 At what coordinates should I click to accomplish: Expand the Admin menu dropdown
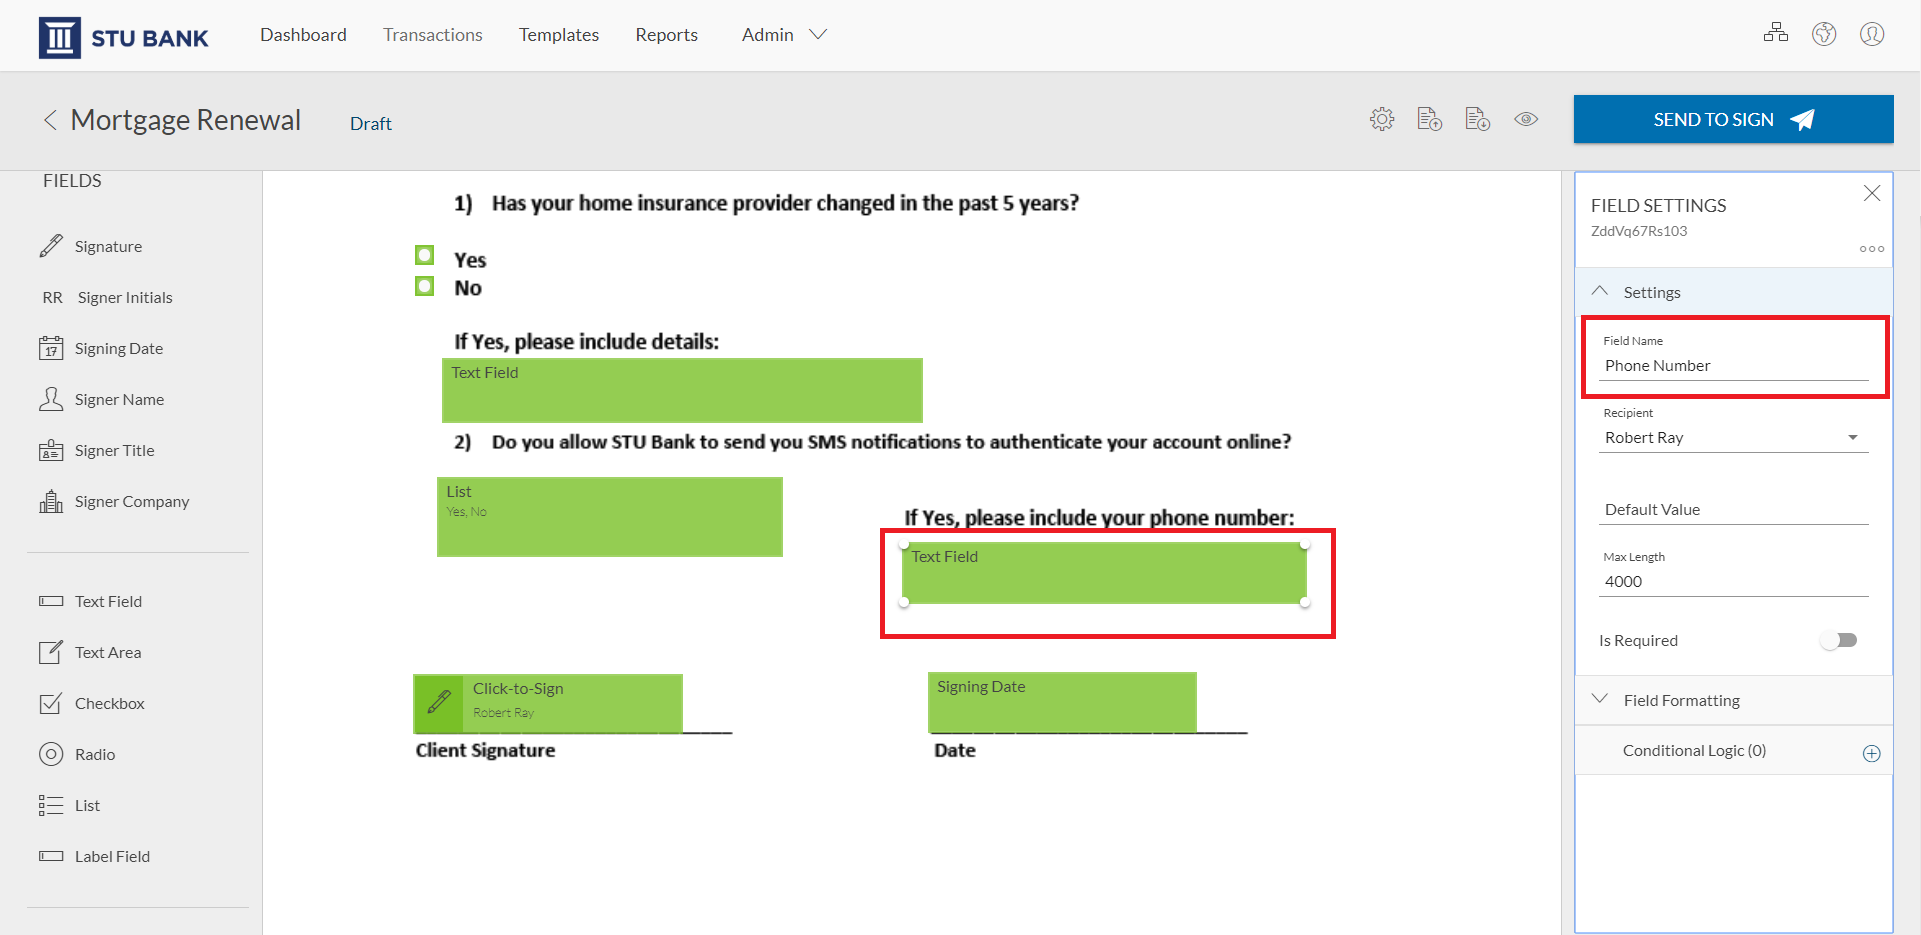click(x=784, y=34)
